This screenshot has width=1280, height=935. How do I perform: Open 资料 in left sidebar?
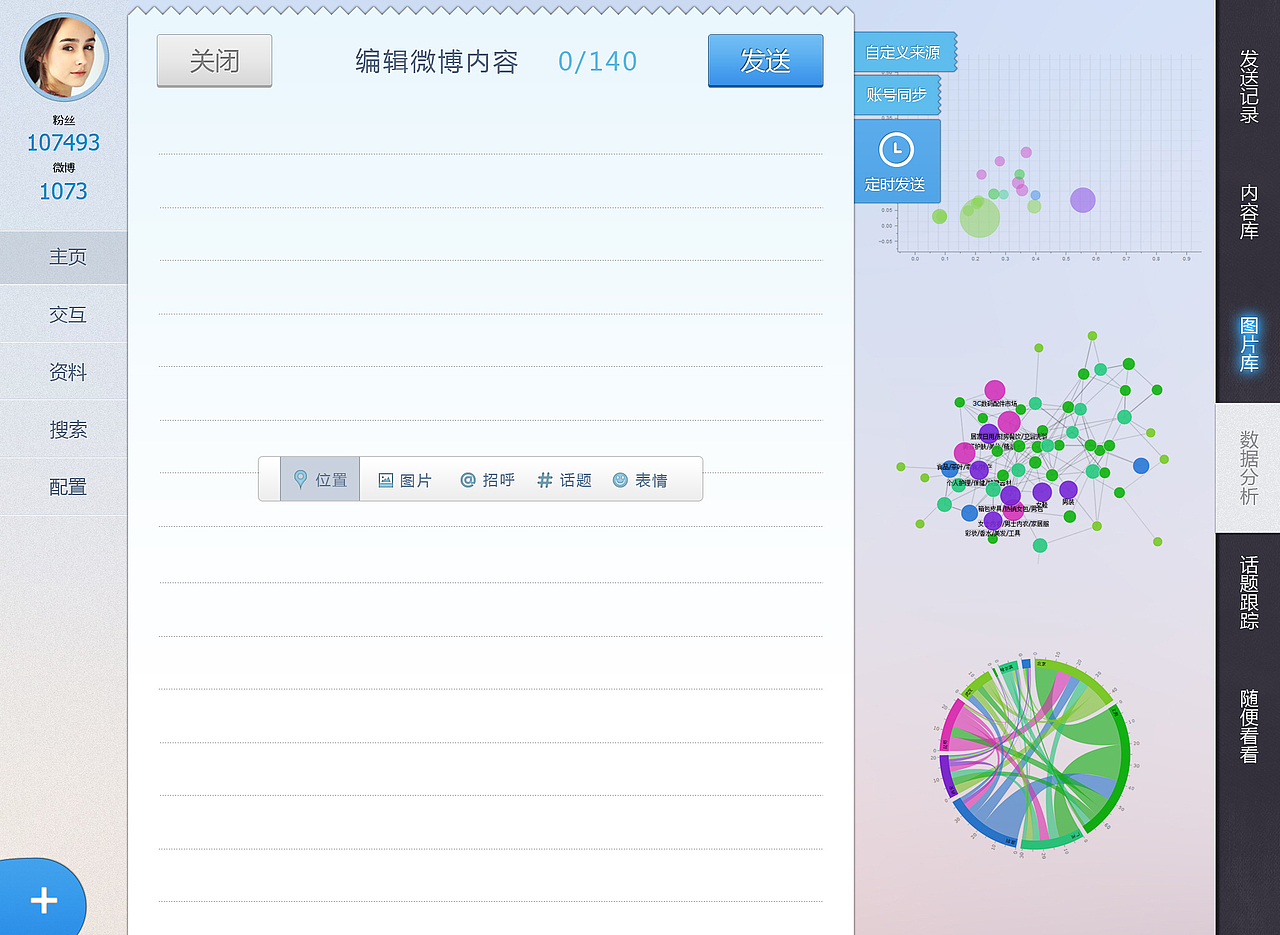64,372
